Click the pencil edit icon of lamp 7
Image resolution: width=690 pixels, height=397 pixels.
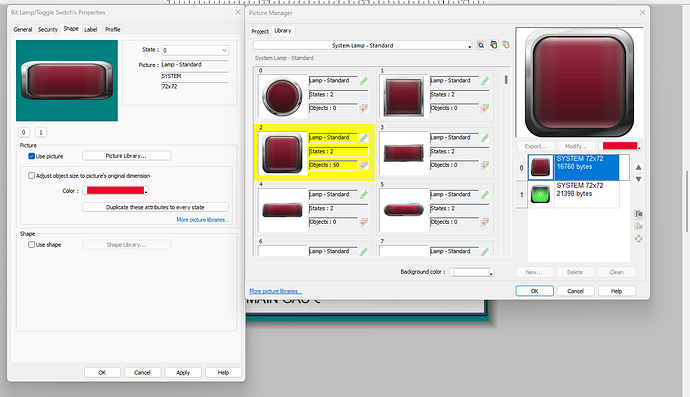(484, 251)
